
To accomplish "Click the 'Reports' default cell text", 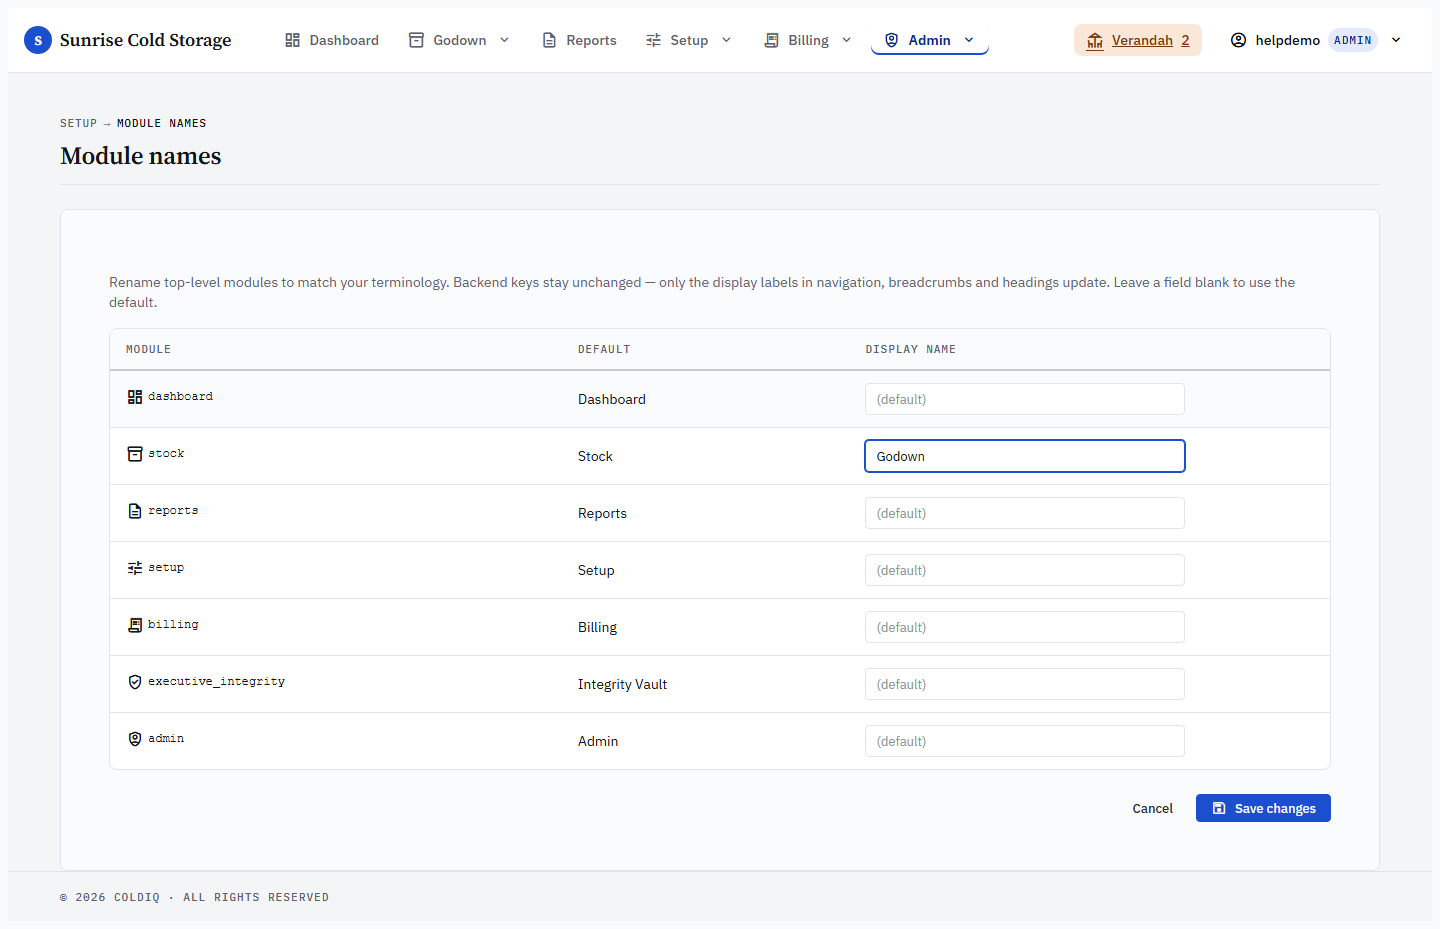I will click(x=602, y=513).
